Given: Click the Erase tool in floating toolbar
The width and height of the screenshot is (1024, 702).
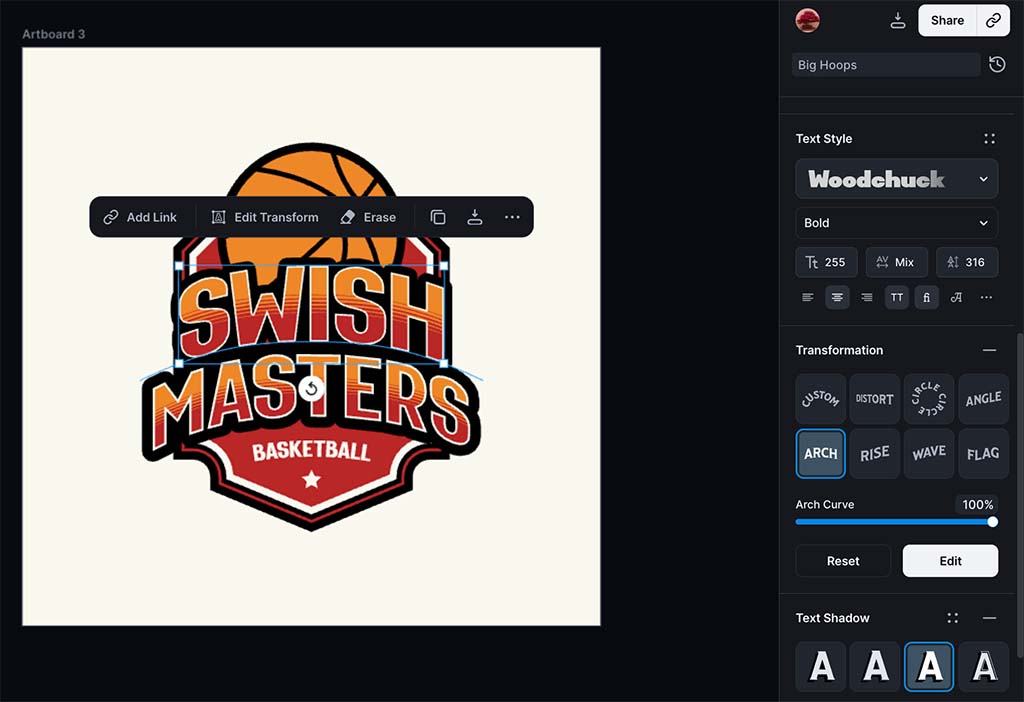Looking at the screenshot, I should [368, 217].
